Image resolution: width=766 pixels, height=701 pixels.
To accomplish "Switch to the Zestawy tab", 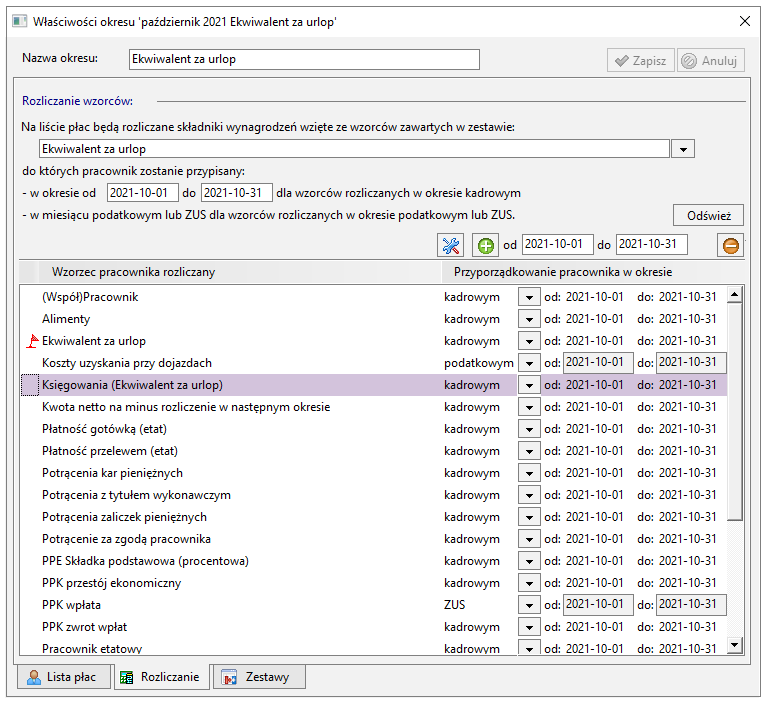I will (x=258, y=677).
